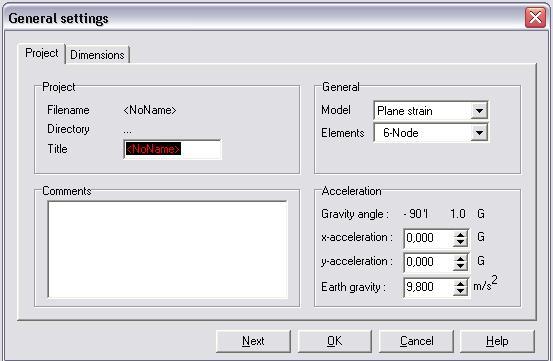Increase Earth gravity with up arrow
This screenshot has height=361, width=553.
(x=460, y=283)
